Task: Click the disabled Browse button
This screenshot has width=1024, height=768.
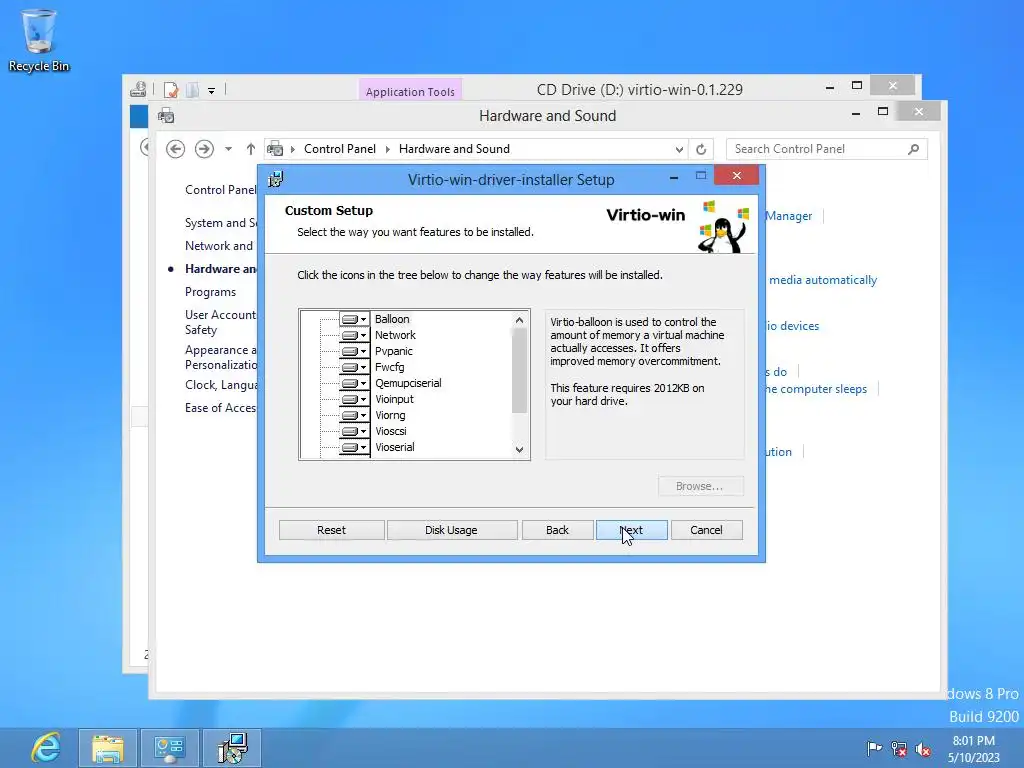Action: click(700, 487)
